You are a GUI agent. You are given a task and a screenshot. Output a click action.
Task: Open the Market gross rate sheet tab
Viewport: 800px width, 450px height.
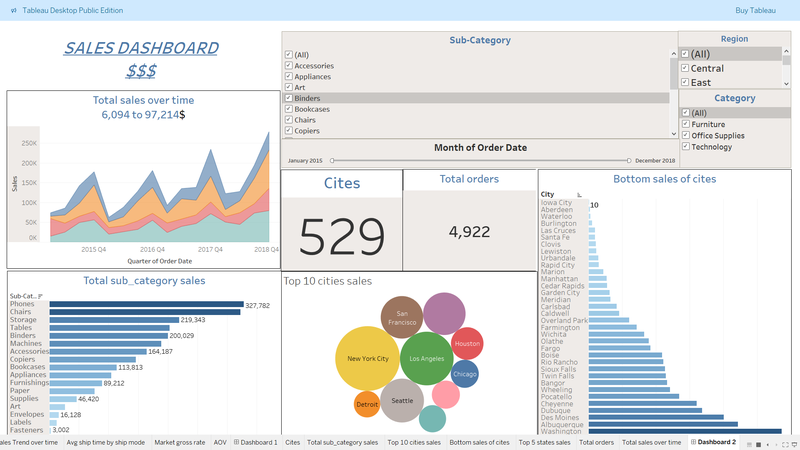pos(180,441)
